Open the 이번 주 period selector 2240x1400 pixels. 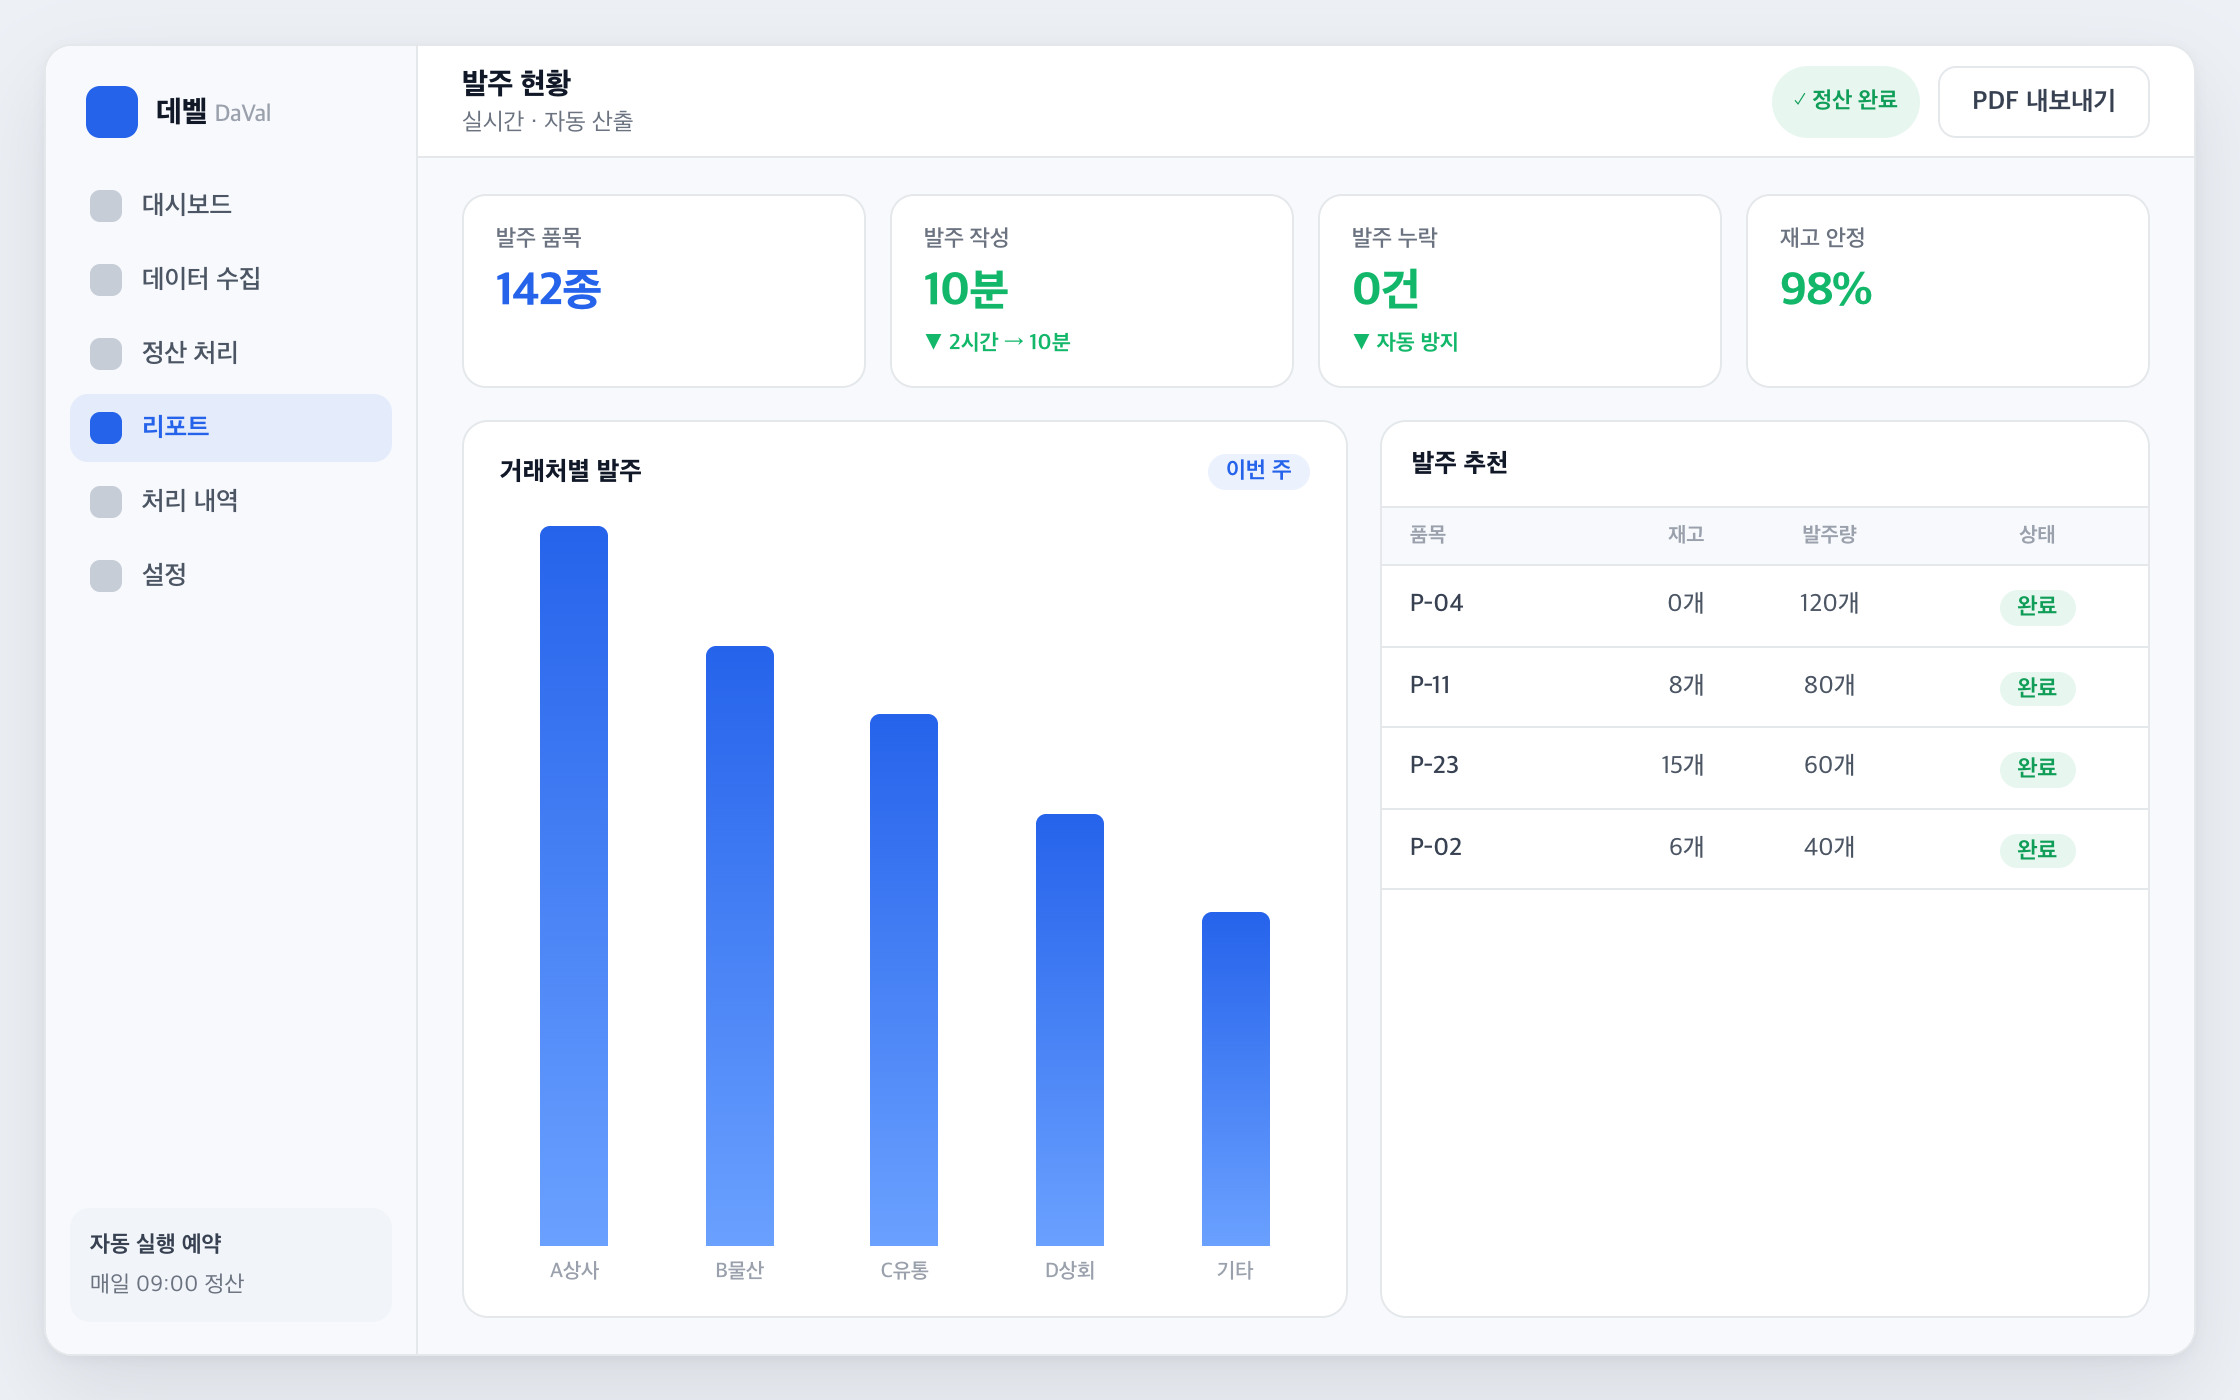1258,470
